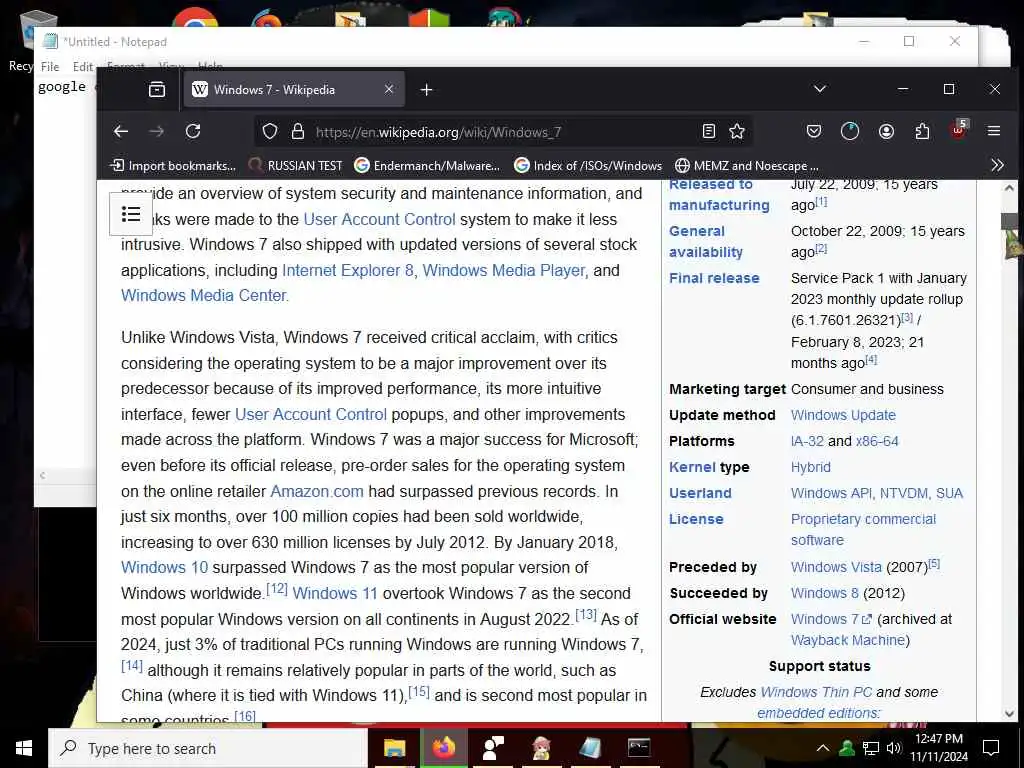Jump to citation [14]

[131, 665]
